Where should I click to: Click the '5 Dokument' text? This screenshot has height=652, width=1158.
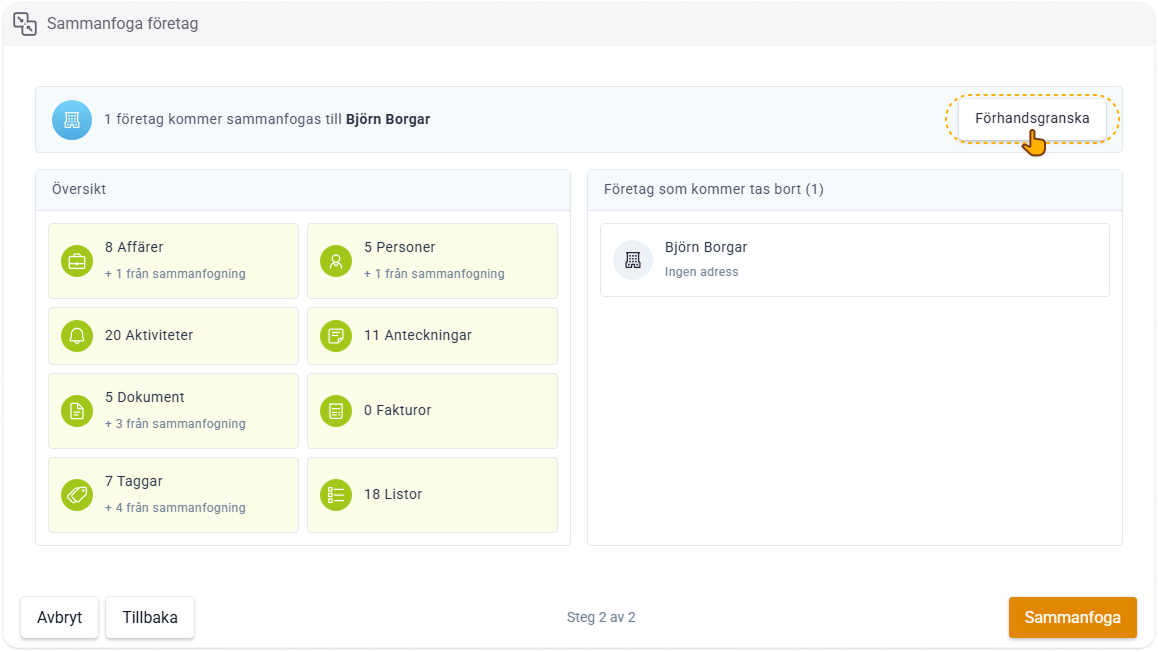point(145,397)
